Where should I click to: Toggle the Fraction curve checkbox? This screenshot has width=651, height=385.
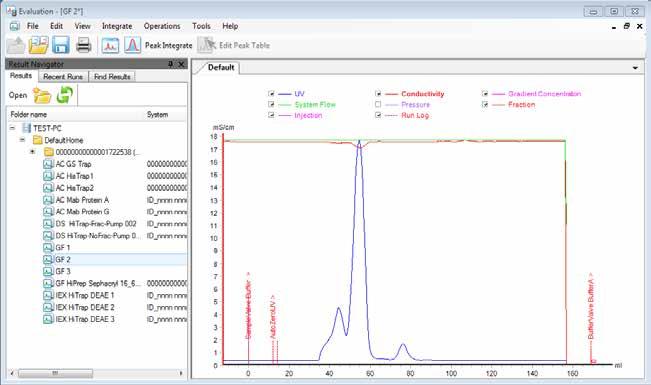485,104
